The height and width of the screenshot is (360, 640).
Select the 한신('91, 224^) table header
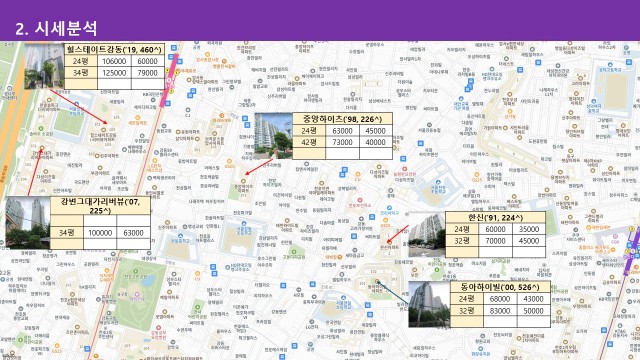pos(495,217)
